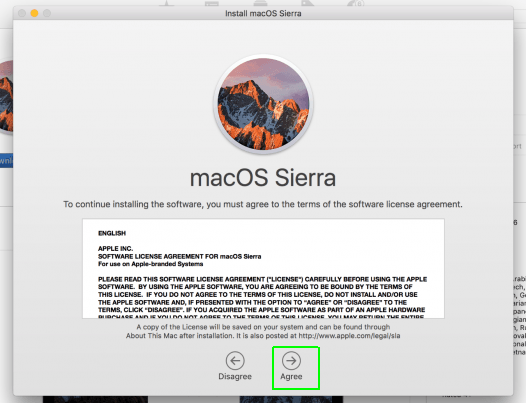Click the For use on Apple-branded Systems line

150,264
